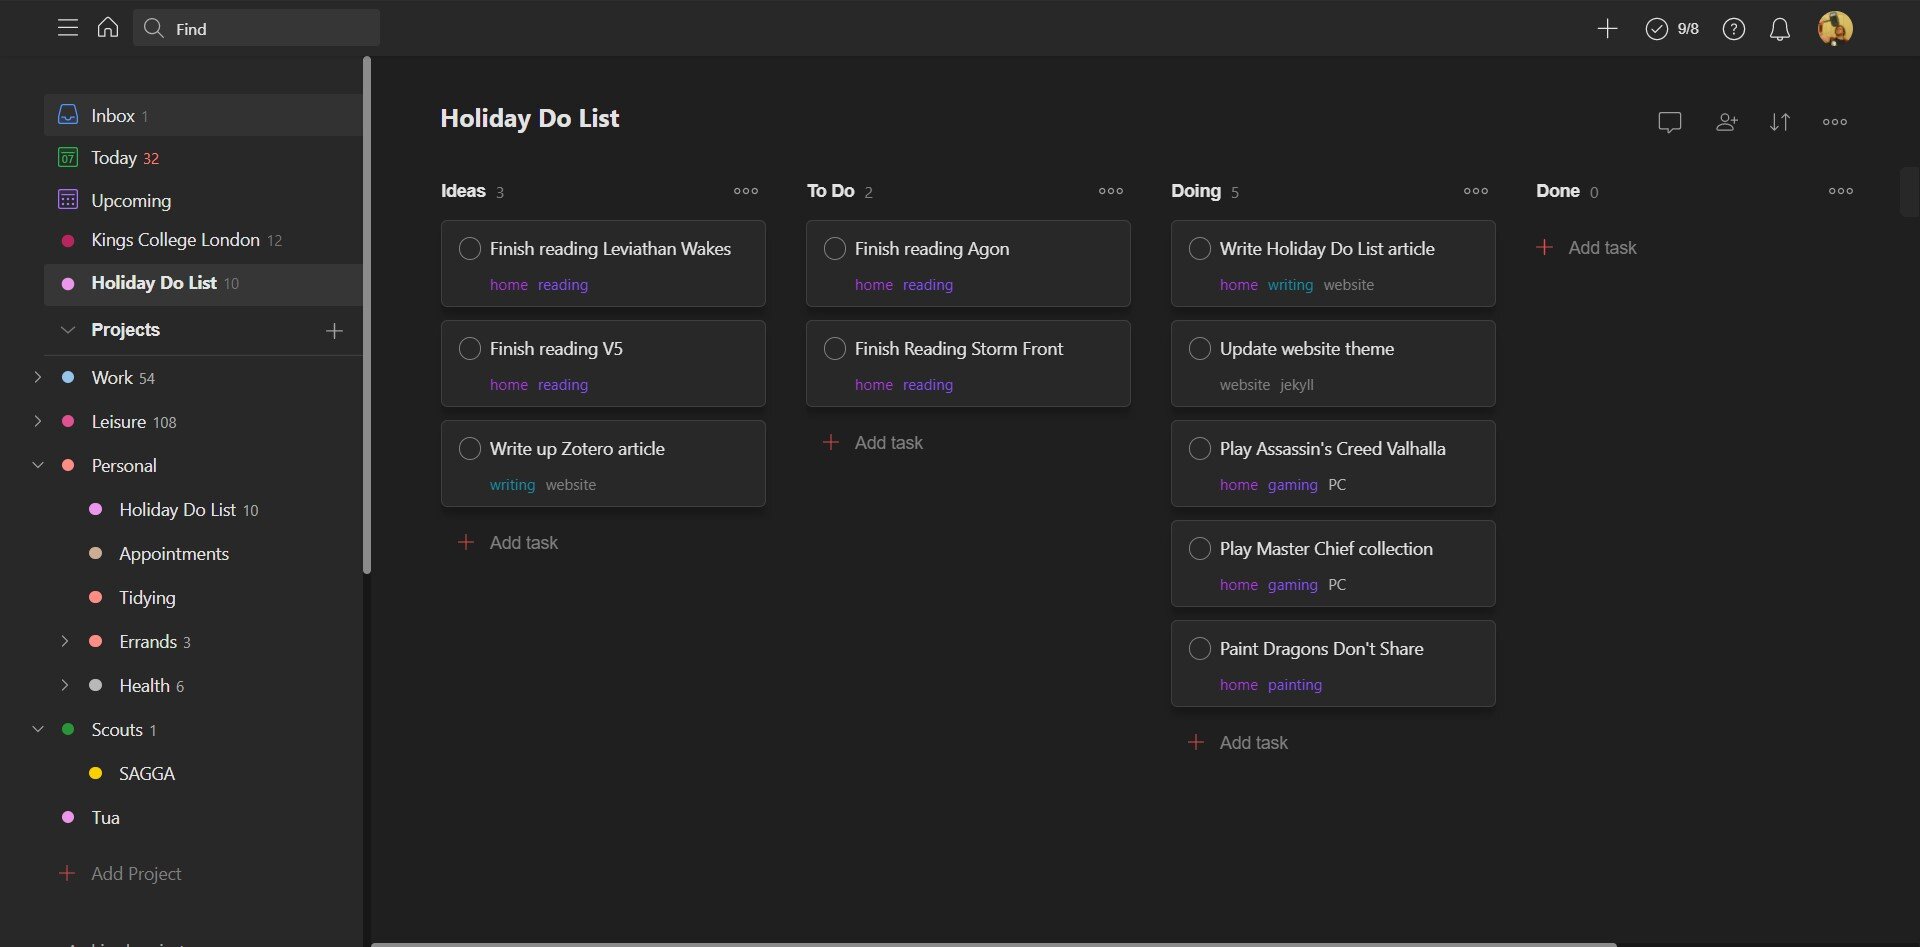Open Done section options menu
The image size is (1920, 947).
(x=1841, y=191)
